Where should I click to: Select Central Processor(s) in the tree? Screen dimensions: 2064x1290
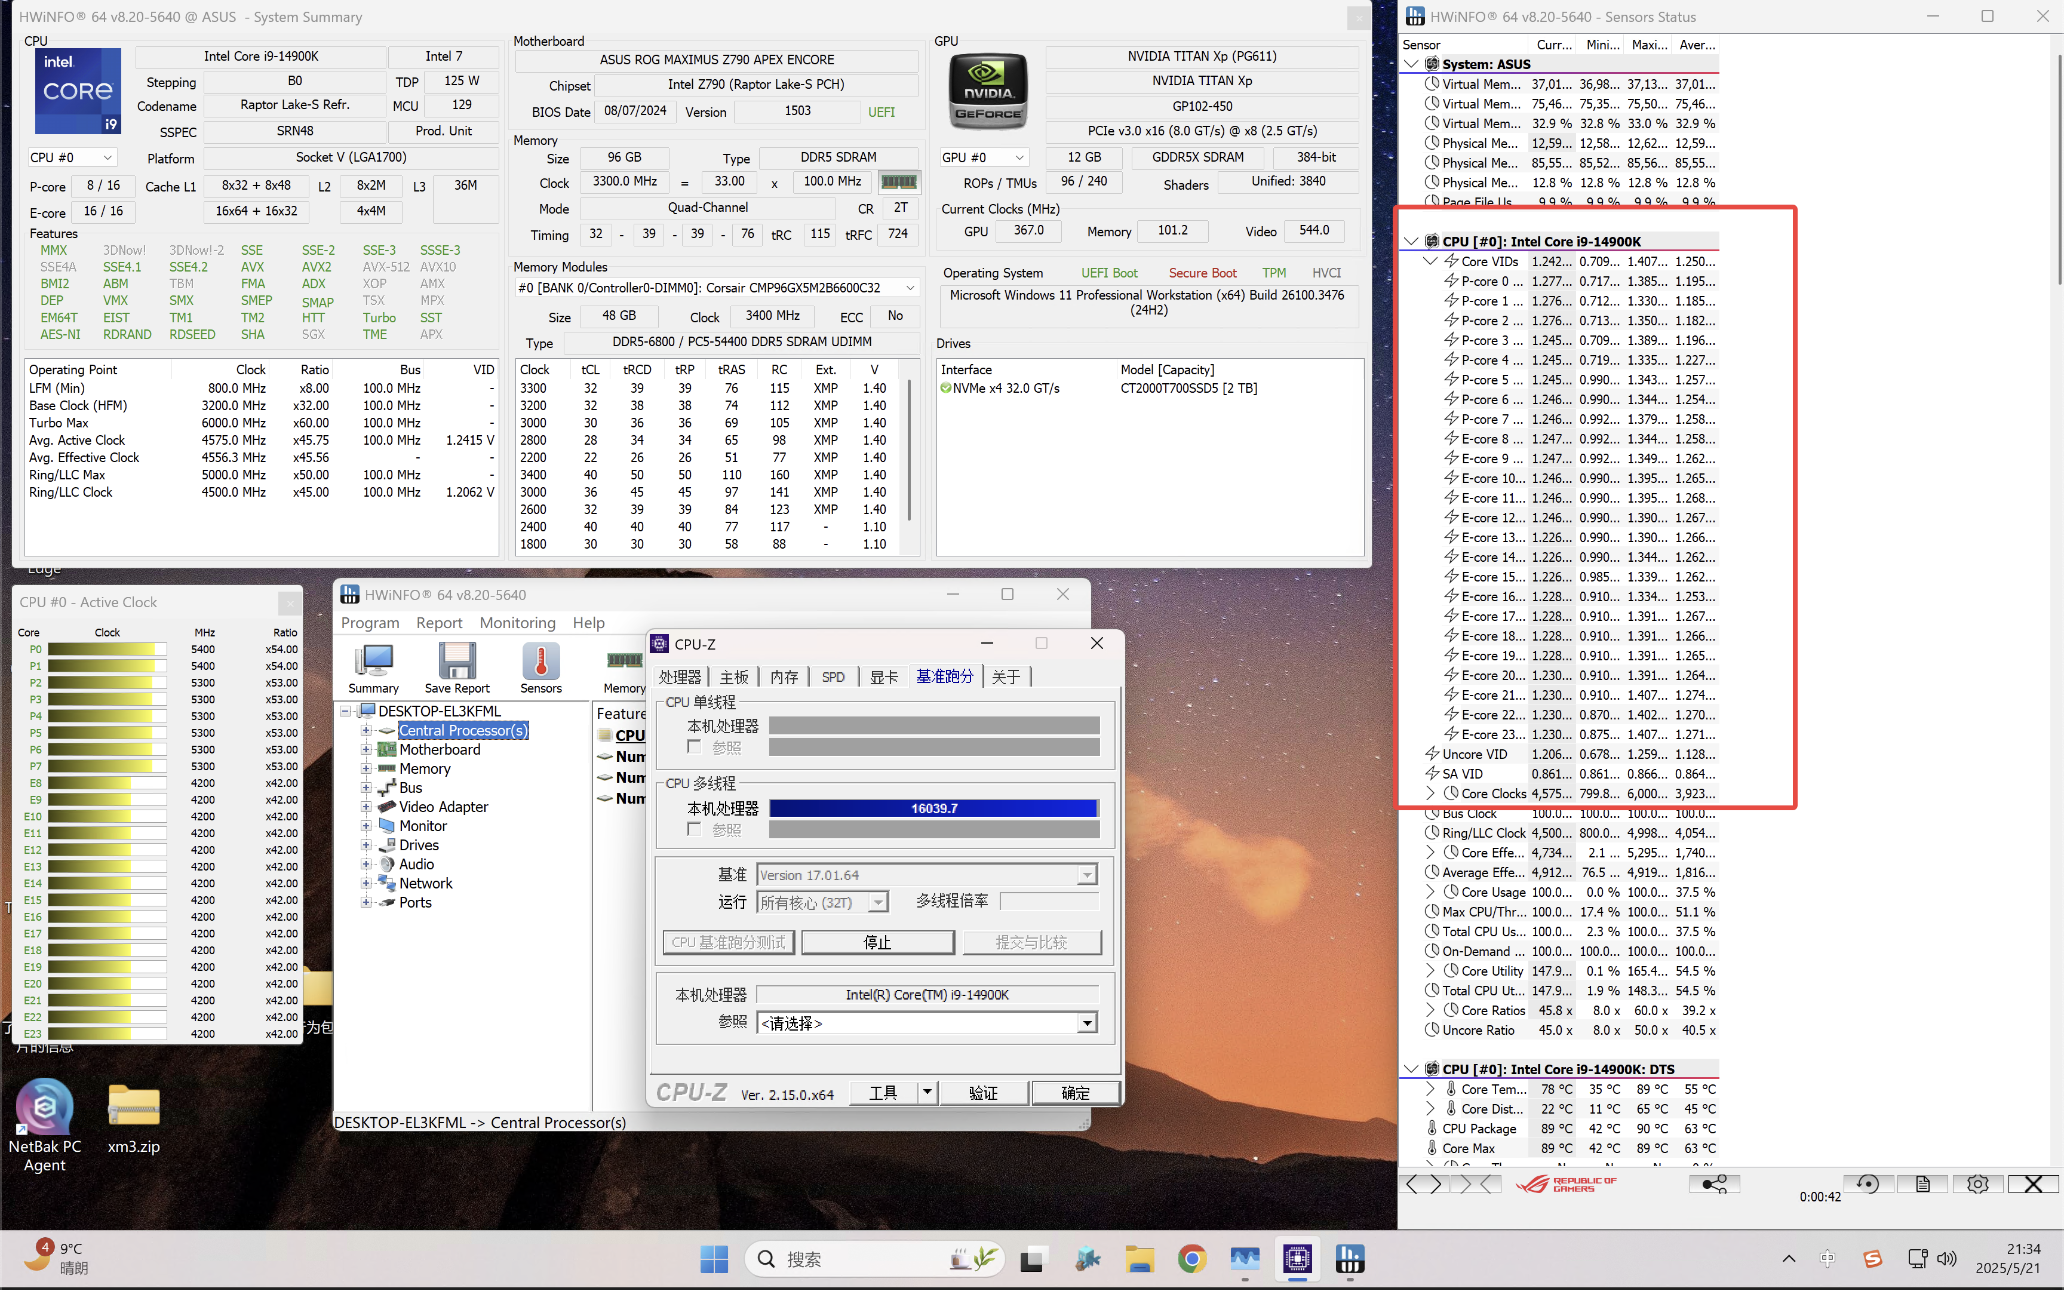click(x=463, y=731)
